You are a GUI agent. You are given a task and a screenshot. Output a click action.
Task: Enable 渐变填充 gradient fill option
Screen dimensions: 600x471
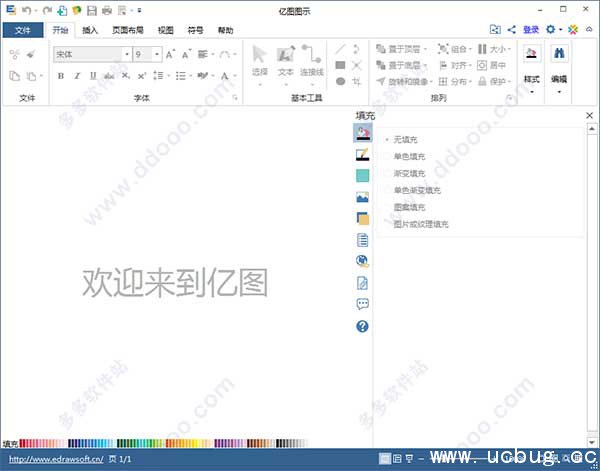388,173
